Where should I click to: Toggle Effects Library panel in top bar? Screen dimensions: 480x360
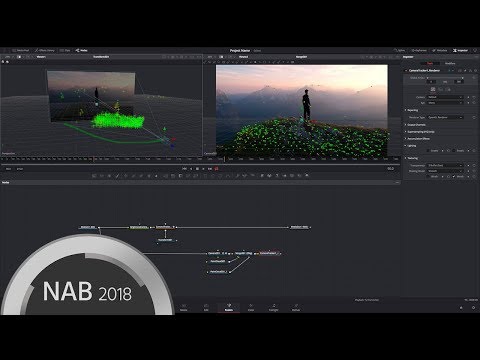pos(45,50)
